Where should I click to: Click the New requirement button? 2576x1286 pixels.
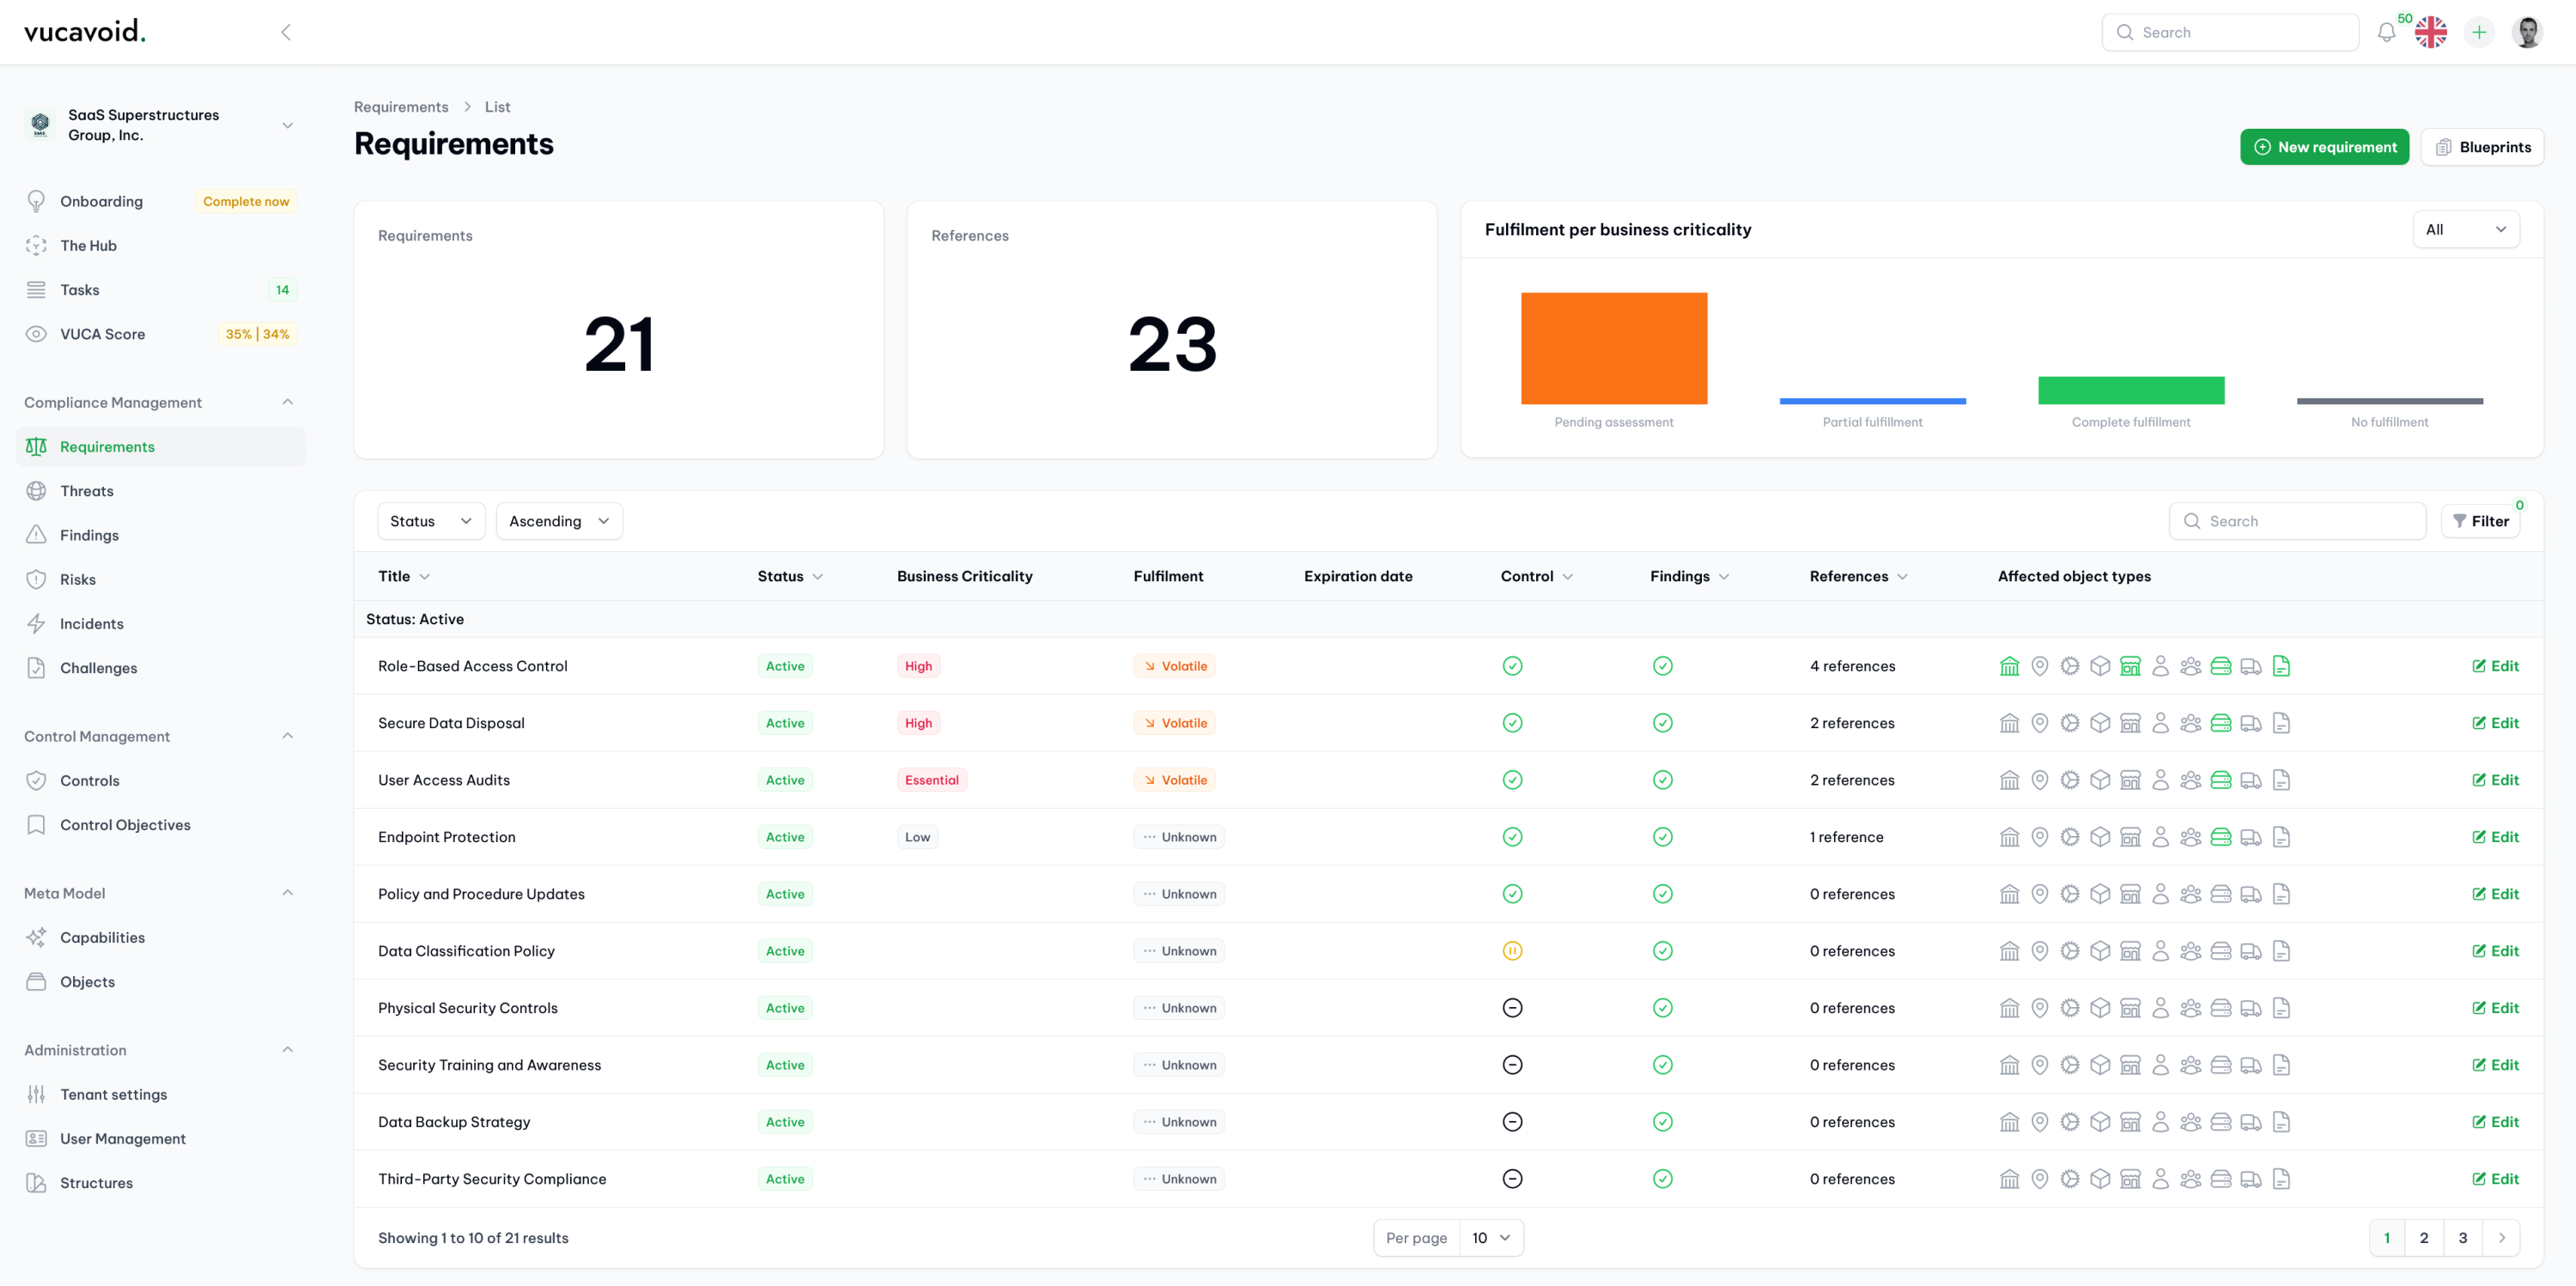point(2325,146)
